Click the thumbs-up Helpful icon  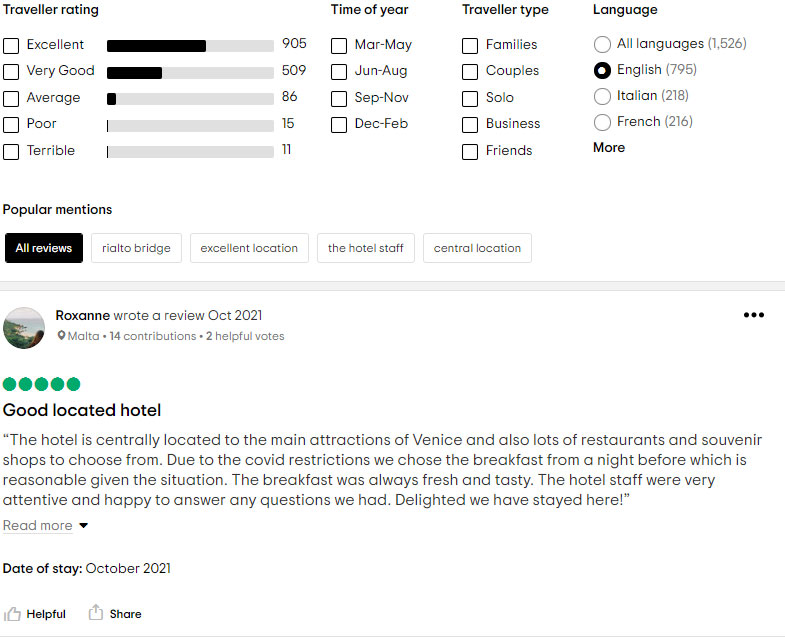click(x=12, y=614)
